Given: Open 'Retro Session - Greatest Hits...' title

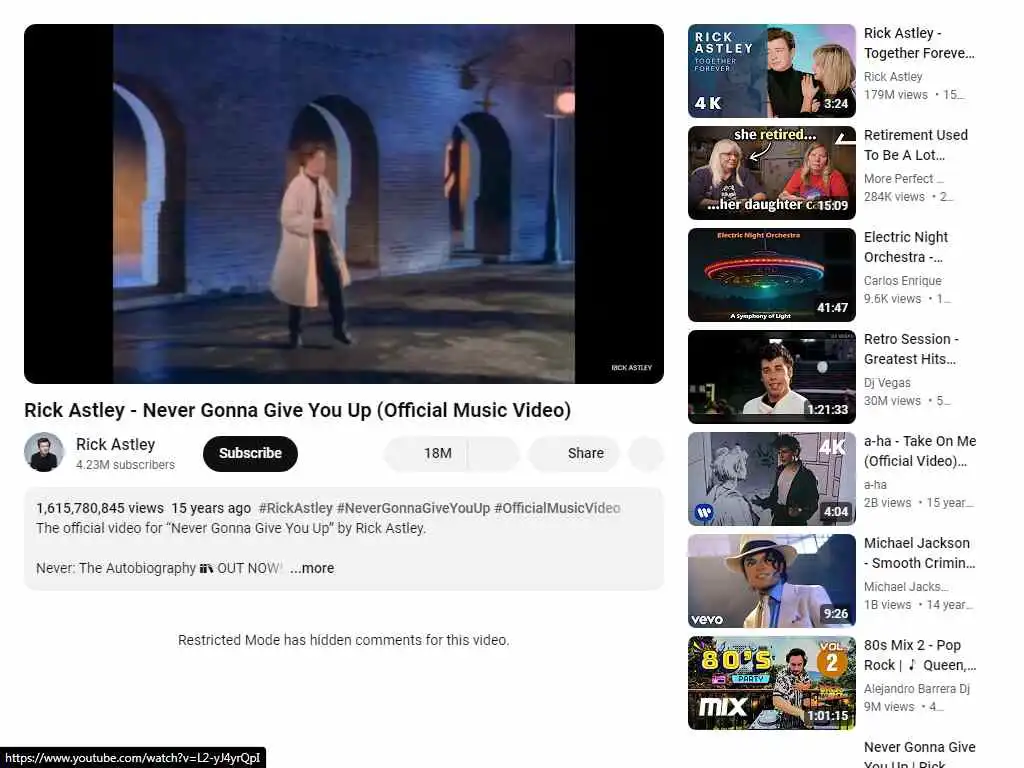Looking at the screenshot, I should 911,349.
